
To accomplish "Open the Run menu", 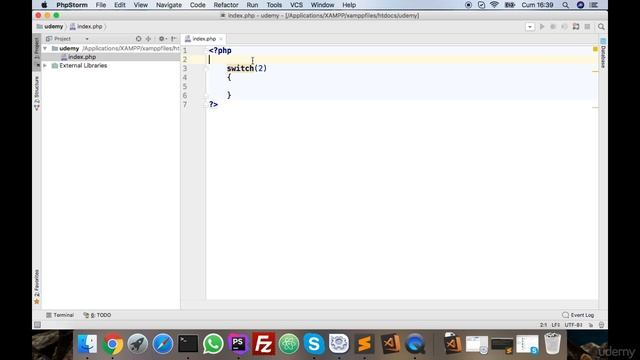I will pyautogui.click(x=252, y=5).
